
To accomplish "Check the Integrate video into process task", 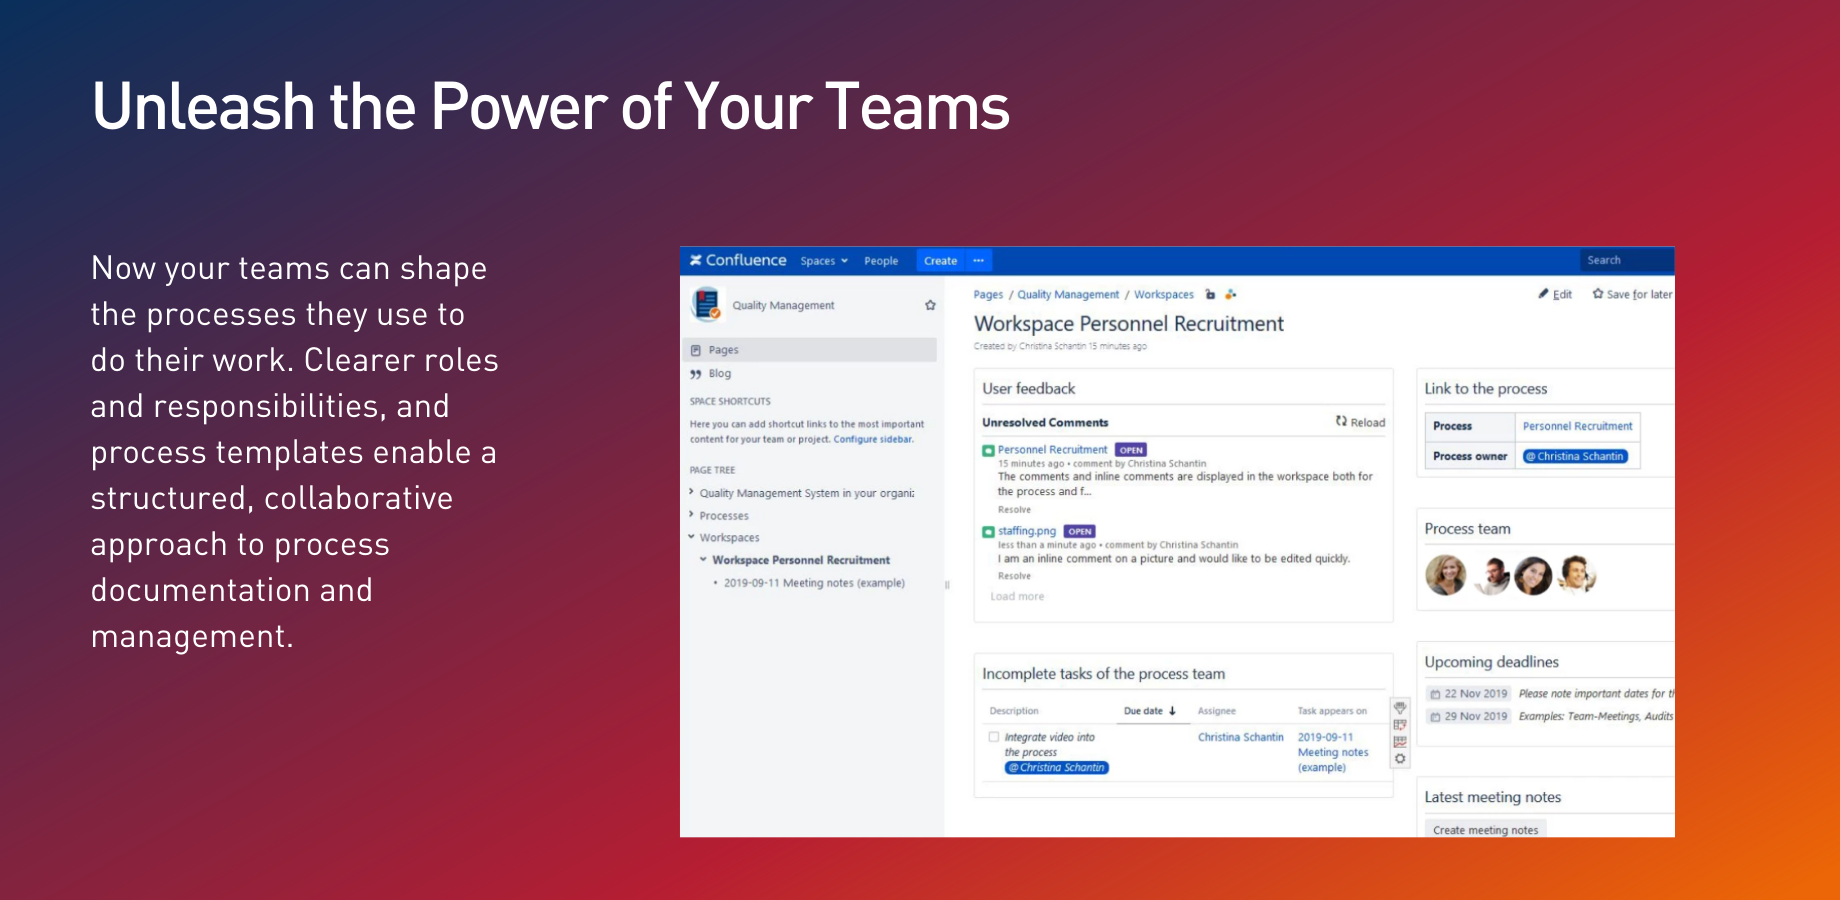I will (994, 737).
